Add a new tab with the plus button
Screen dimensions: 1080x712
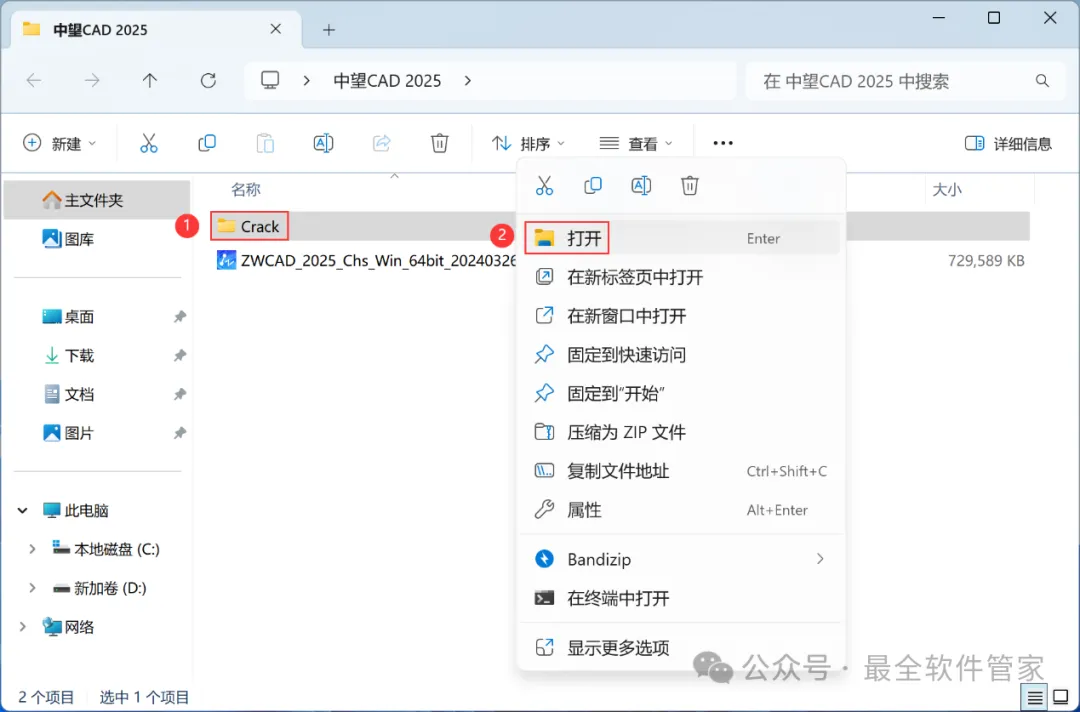coord(329,30)
